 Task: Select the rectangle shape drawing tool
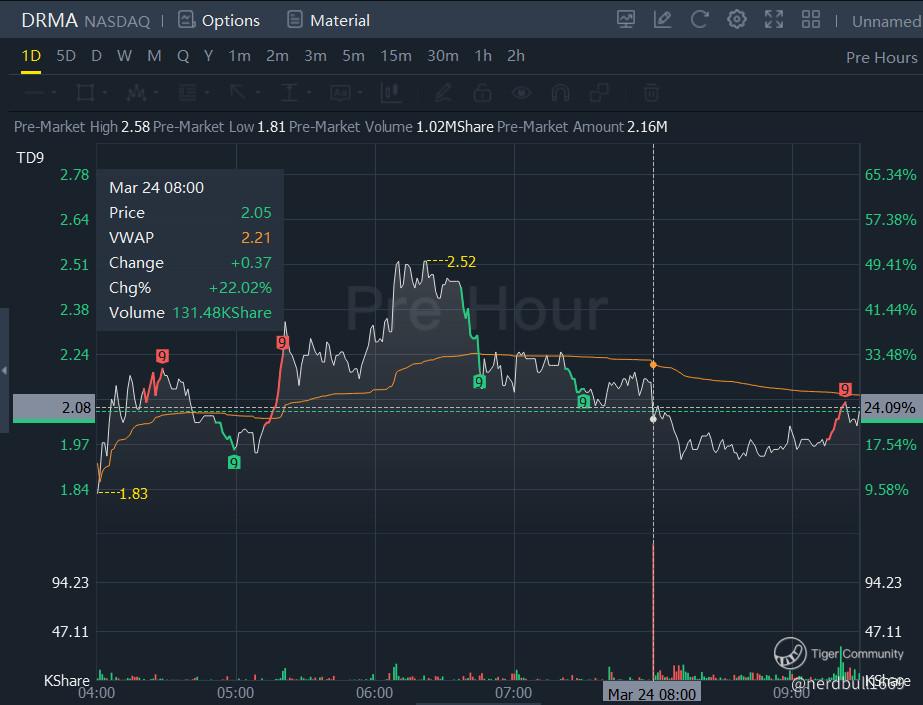click(85, 93)
